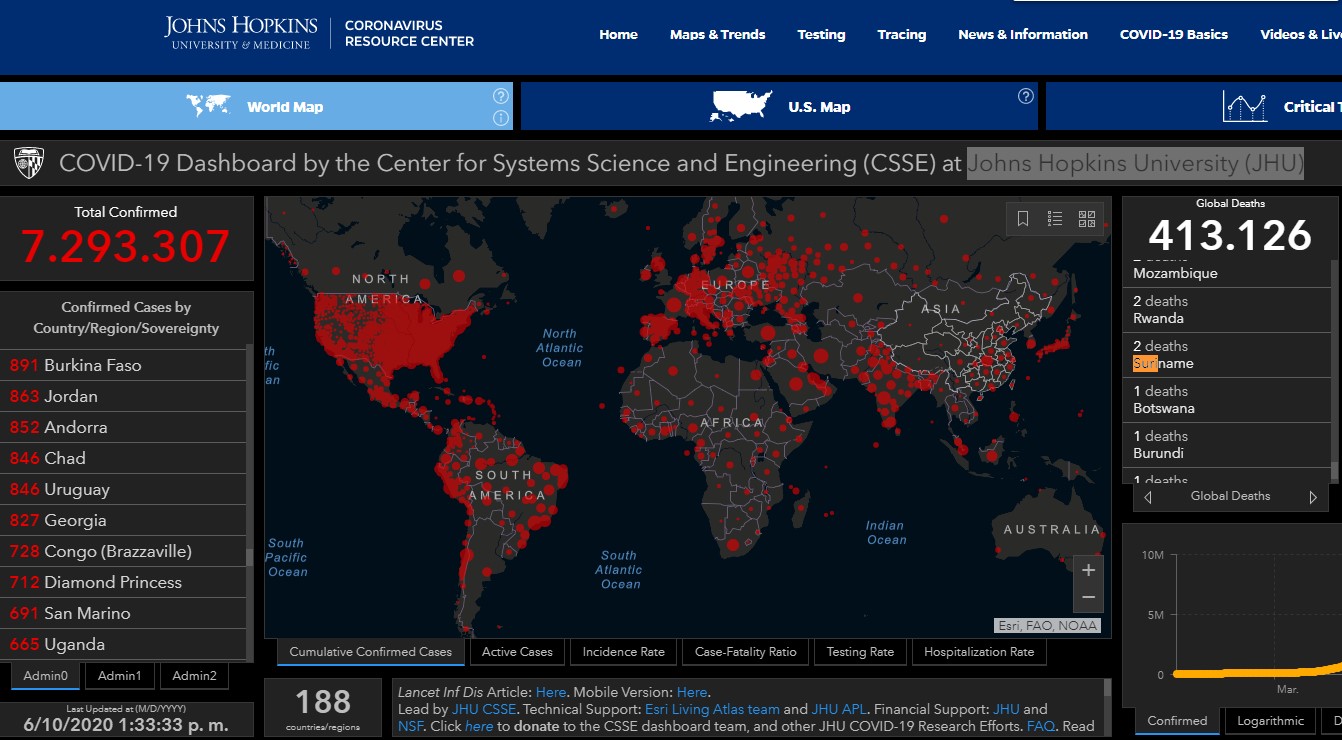
Task: Select Chad in the country list
Action: pos(122,458)
